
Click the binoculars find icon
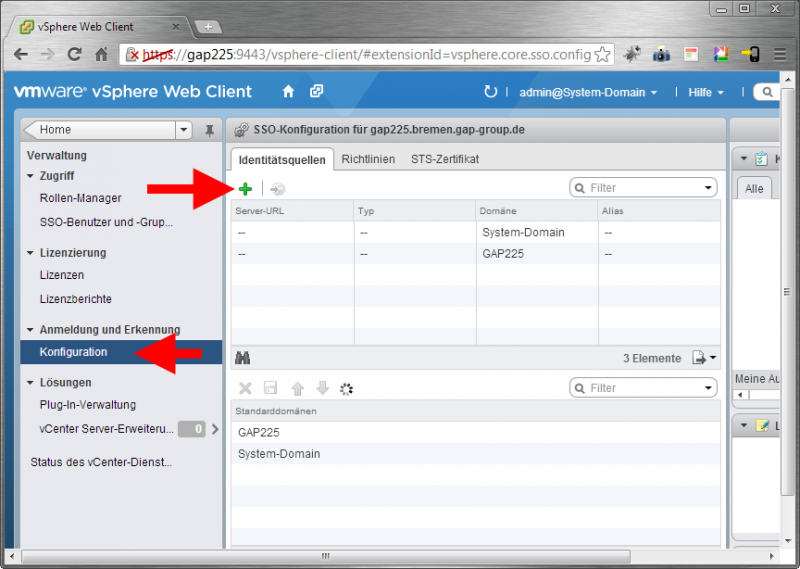click(x=242, y=358)
